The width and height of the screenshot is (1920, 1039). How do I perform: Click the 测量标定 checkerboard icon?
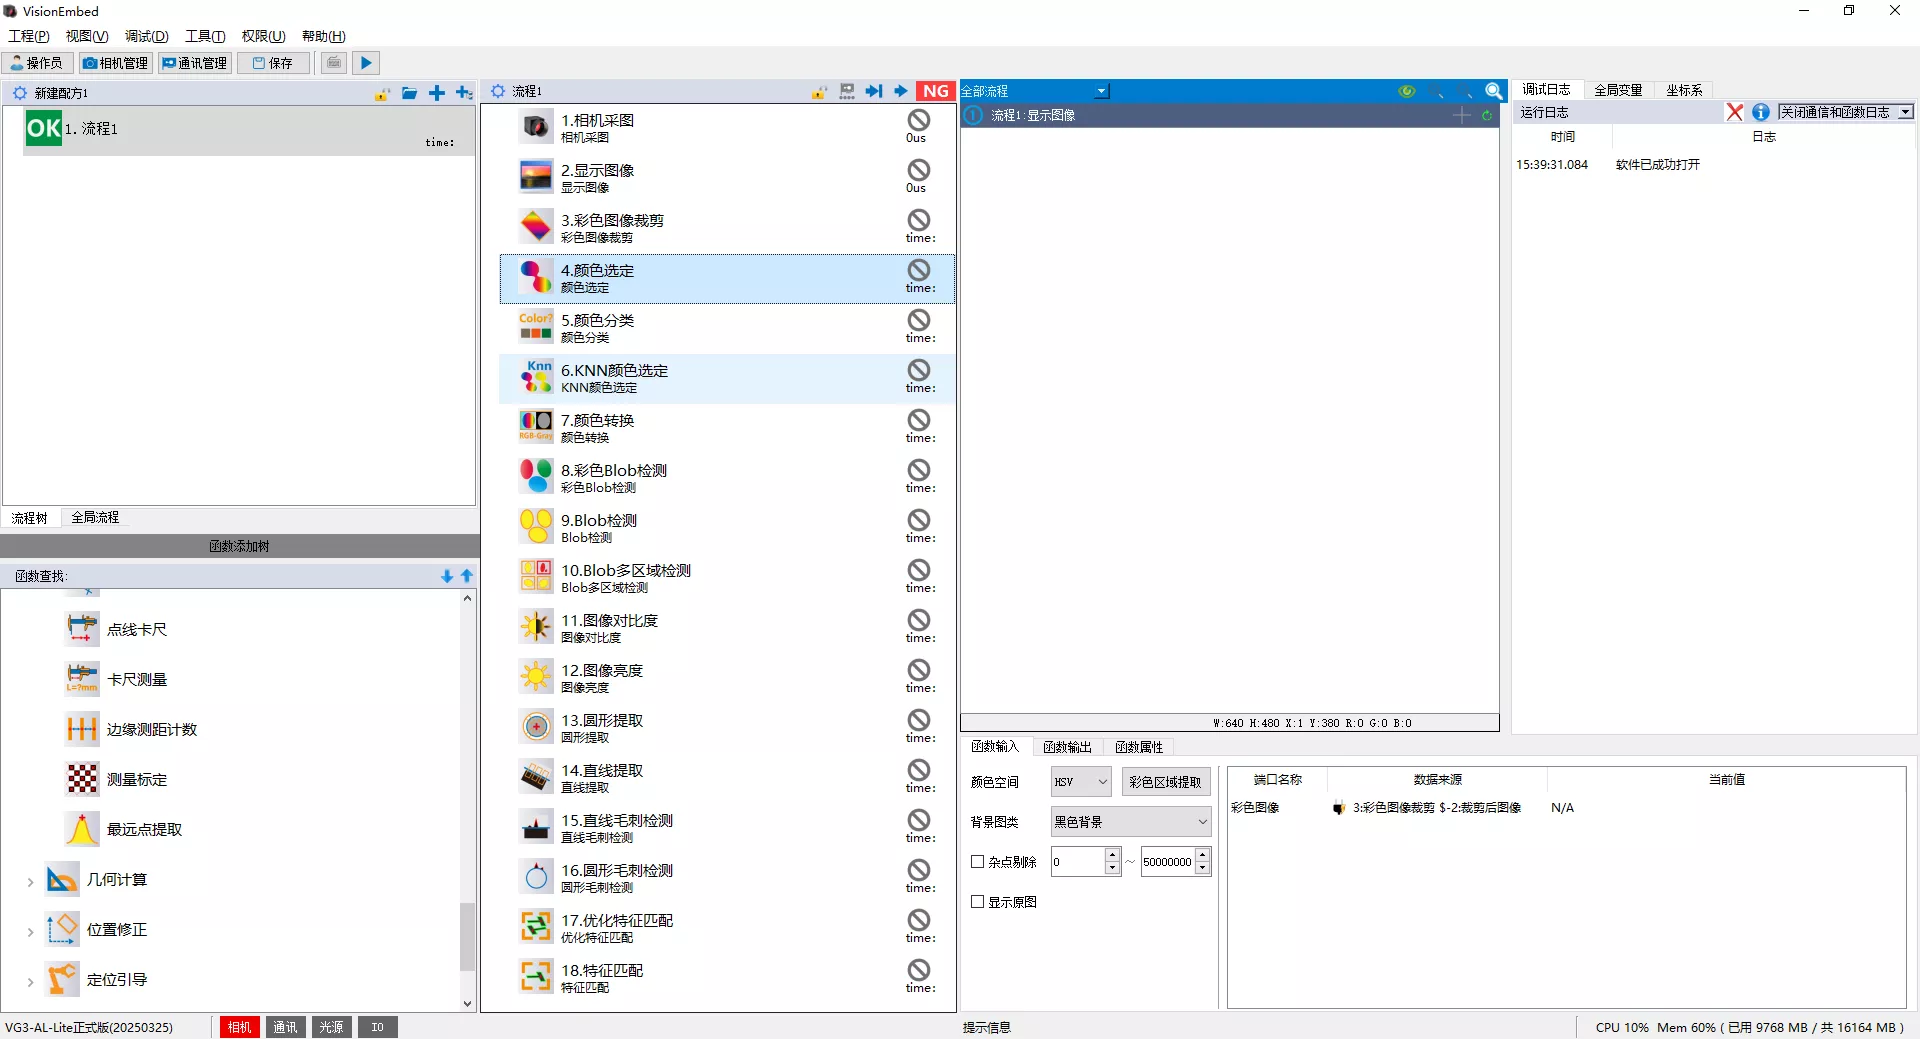pos(82,779)
